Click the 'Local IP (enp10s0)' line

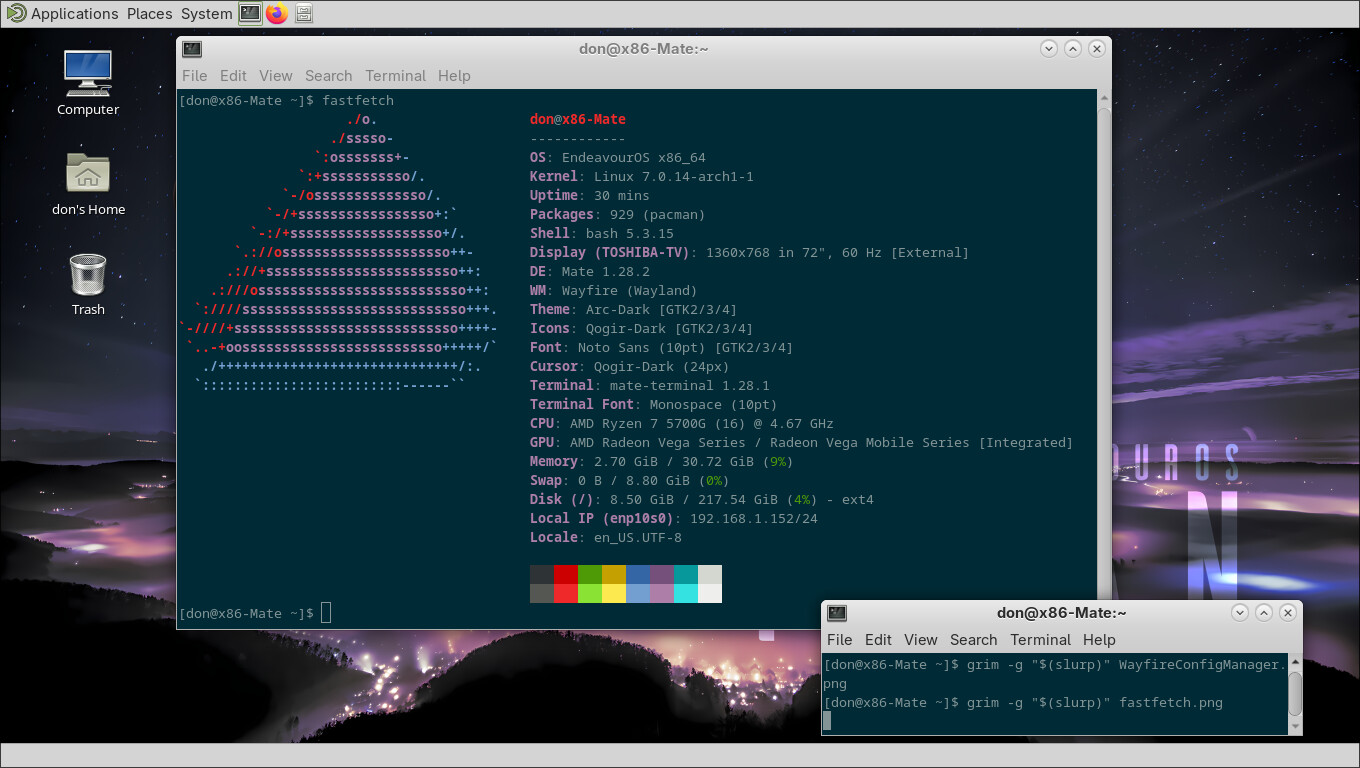(x=674, y=519)
